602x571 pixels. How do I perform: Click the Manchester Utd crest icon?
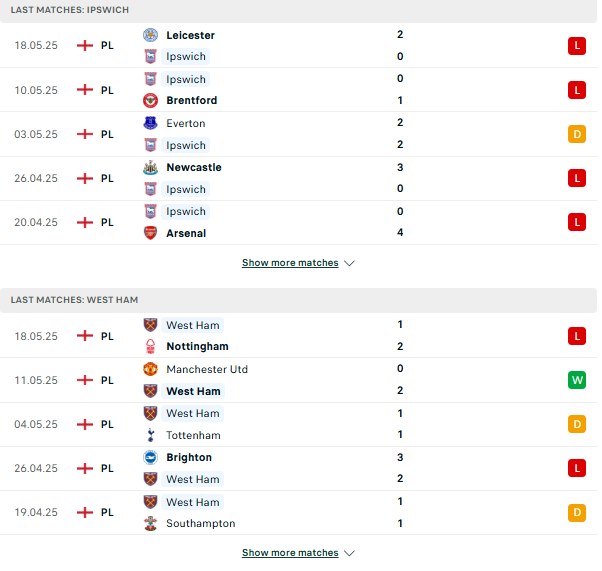[x=150, y=369]
